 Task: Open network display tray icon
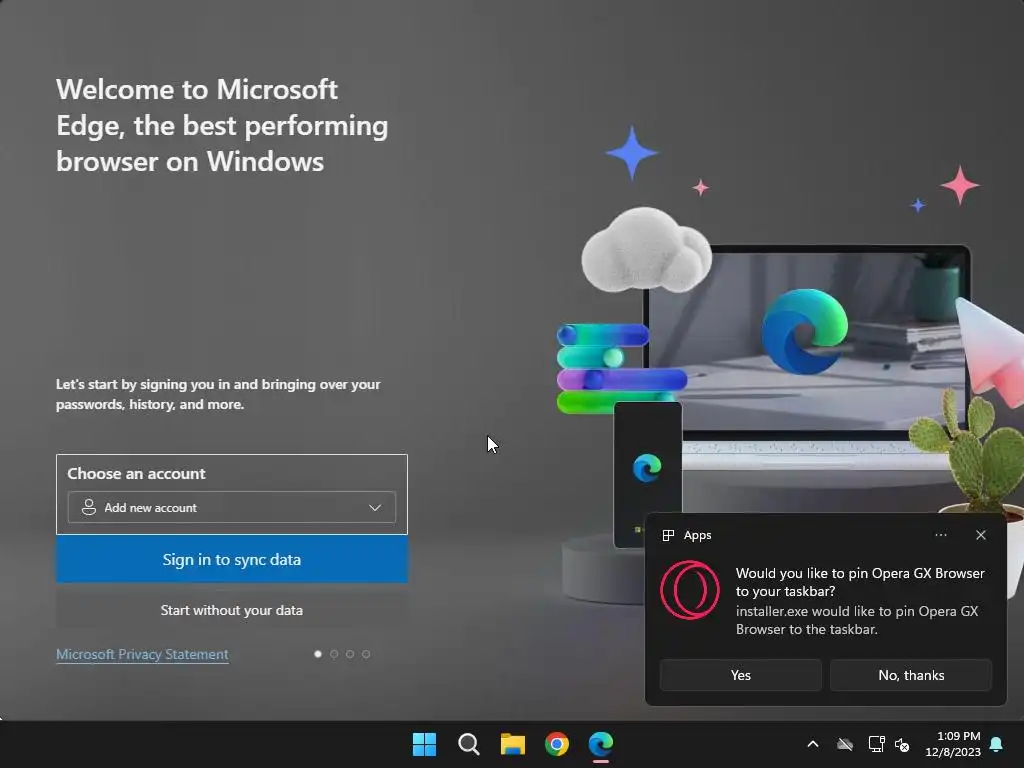pyautogui.click(x=876, y=744)
